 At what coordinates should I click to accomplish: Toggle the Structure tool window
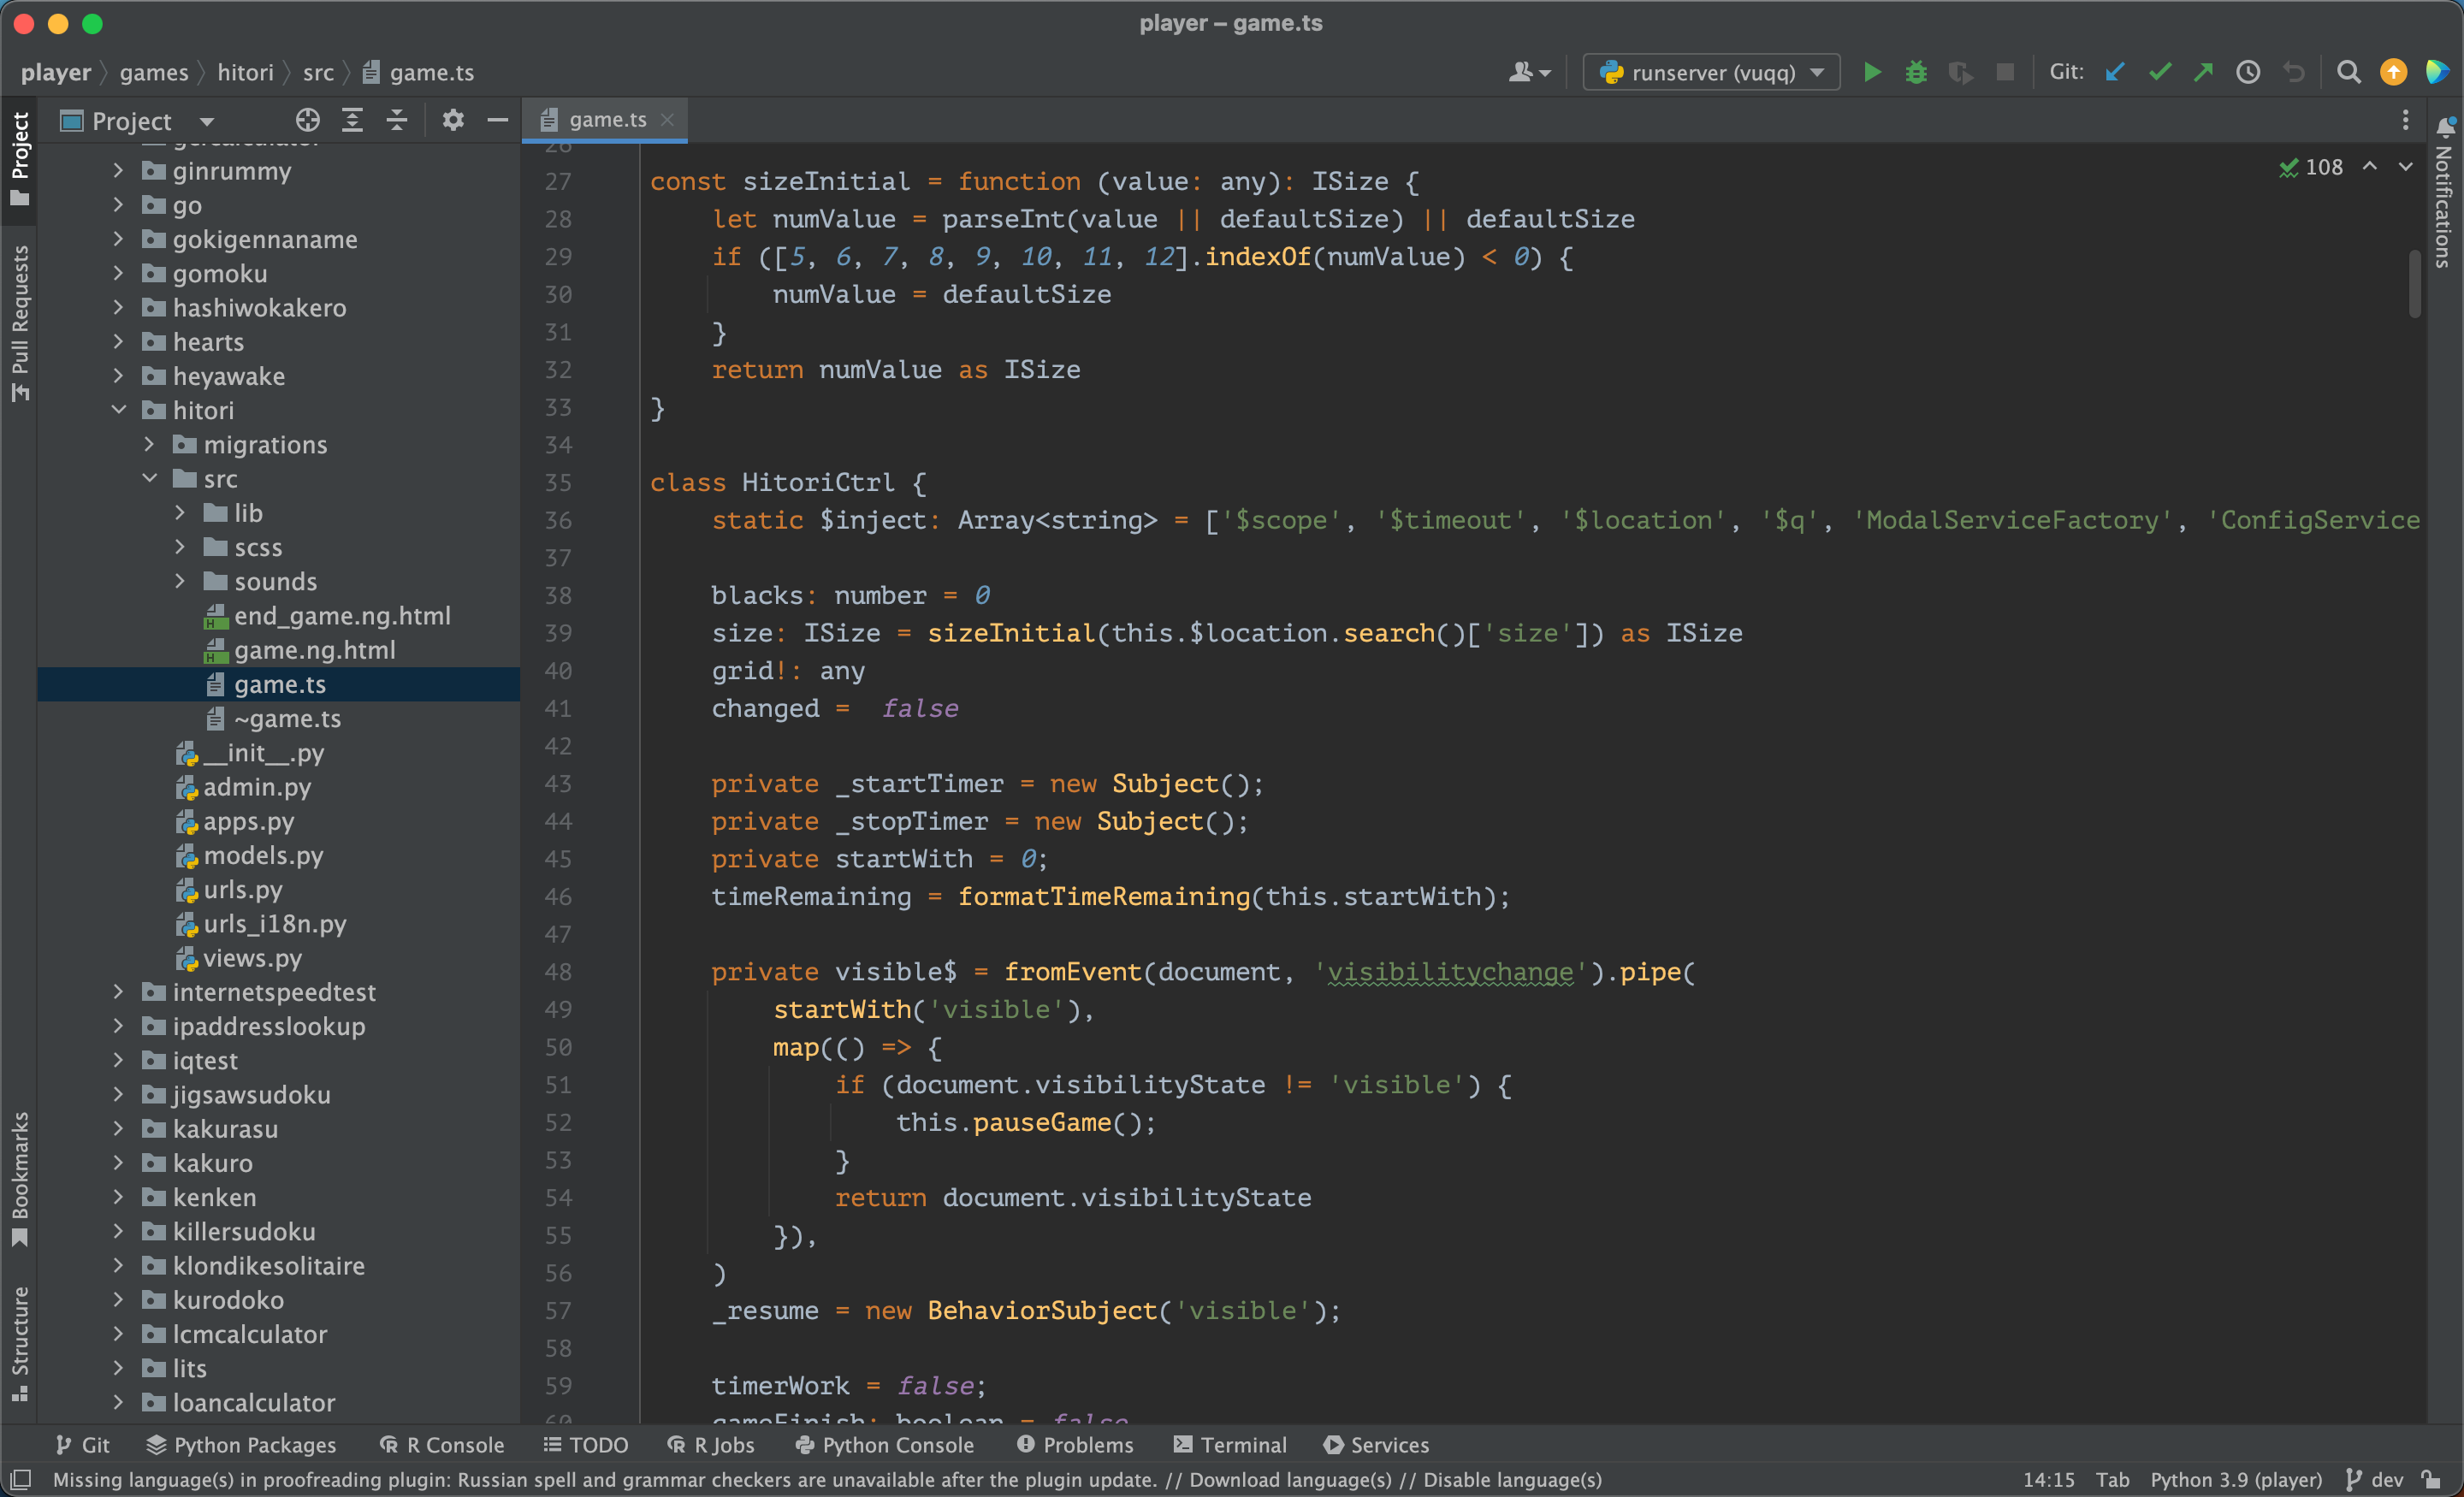(20, 1343)
